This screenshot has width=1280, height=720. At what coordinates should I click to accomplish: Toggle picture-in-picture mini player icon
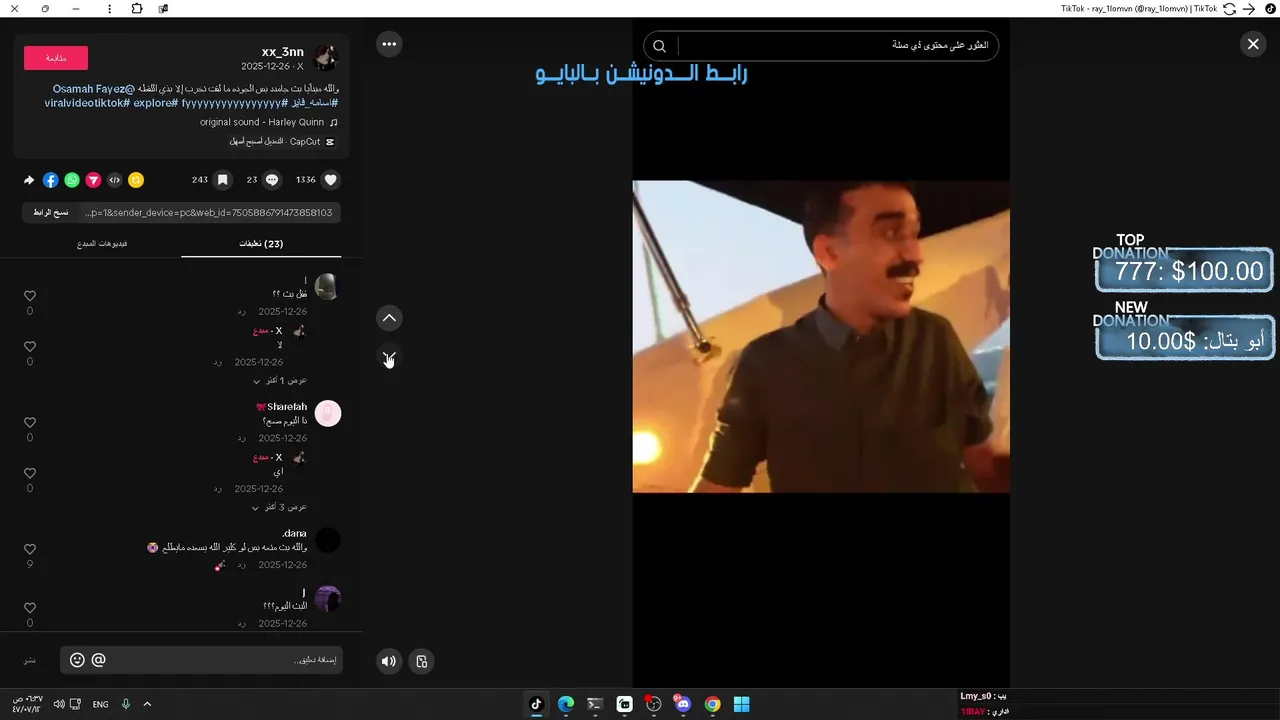click(422, 661)
